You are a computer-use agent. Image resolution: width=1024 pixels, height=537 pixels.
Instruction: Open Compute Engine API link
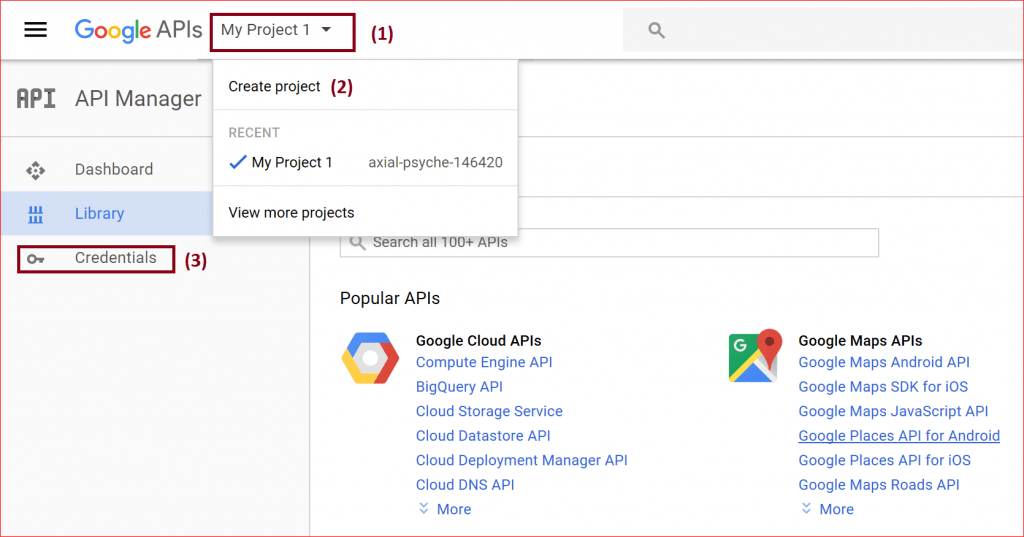point(484,362)
